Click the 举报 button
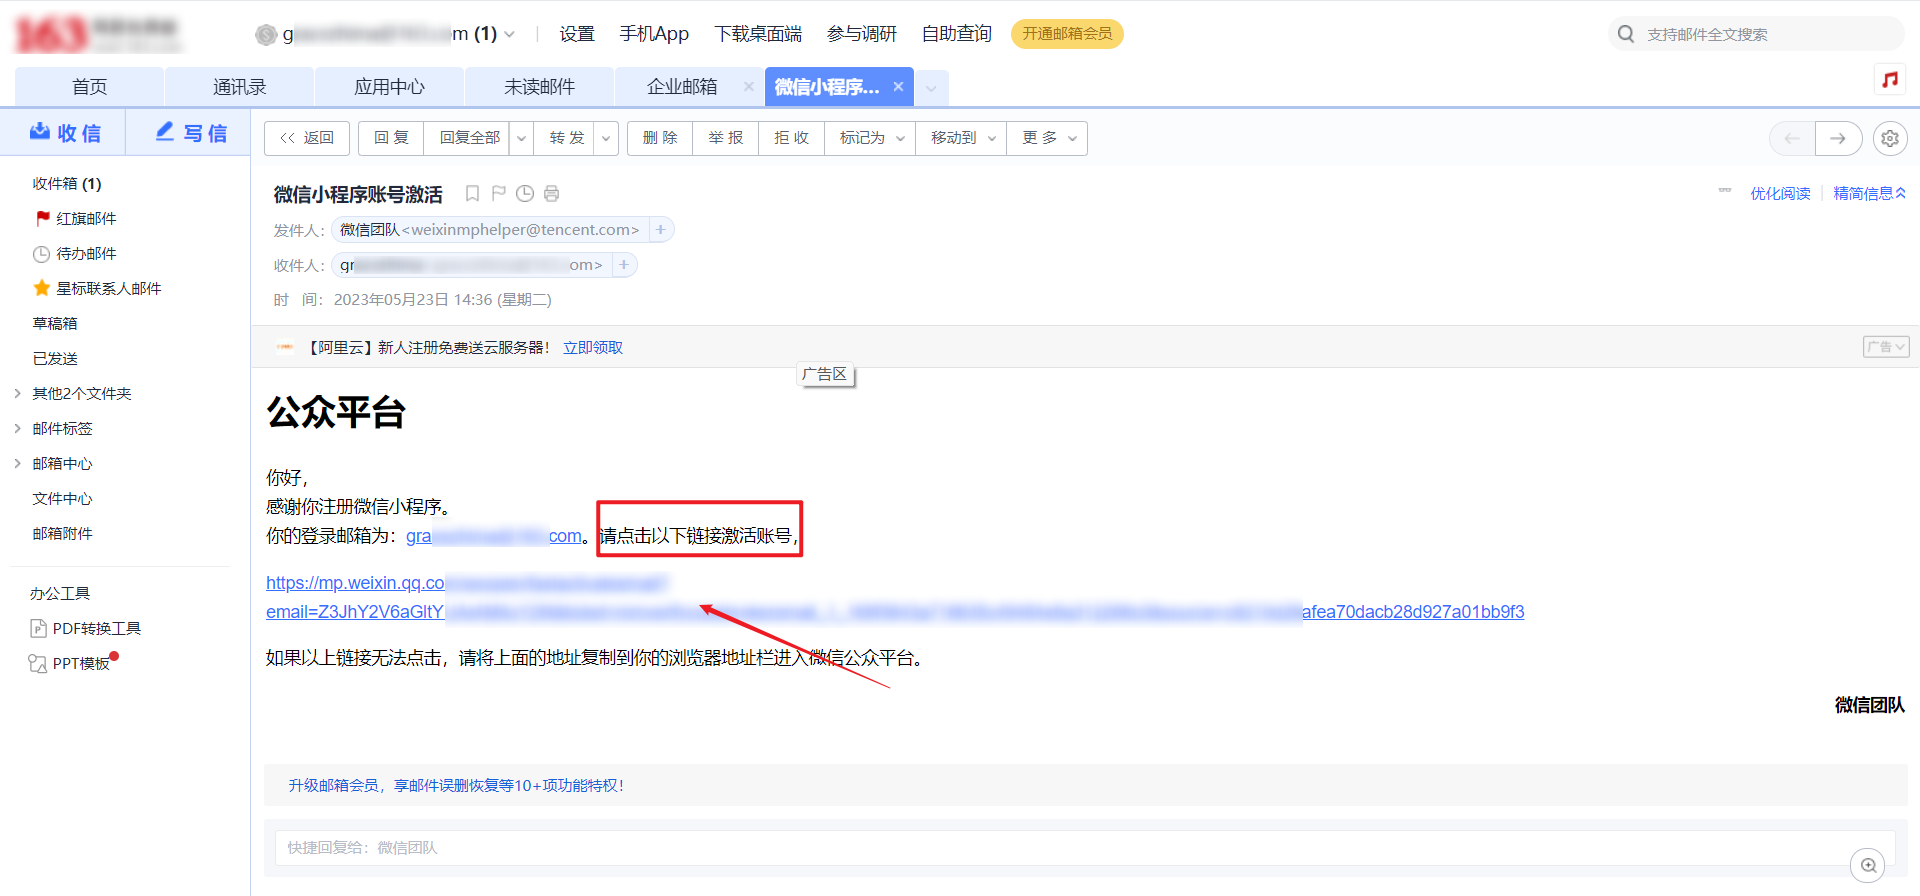The width and height of the screenshot is (1920, 896). 725,138
